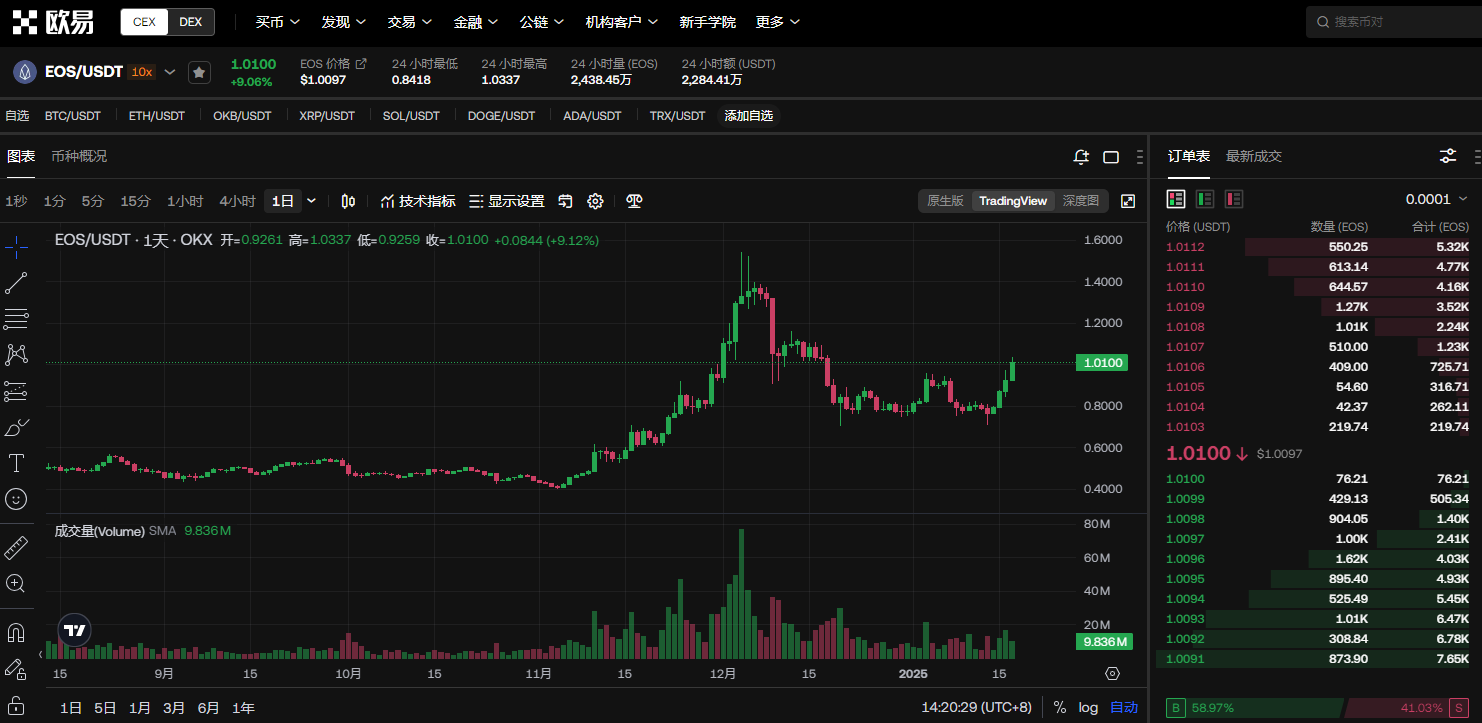Select the trend line drawing tool

click(x=16, y=283)
